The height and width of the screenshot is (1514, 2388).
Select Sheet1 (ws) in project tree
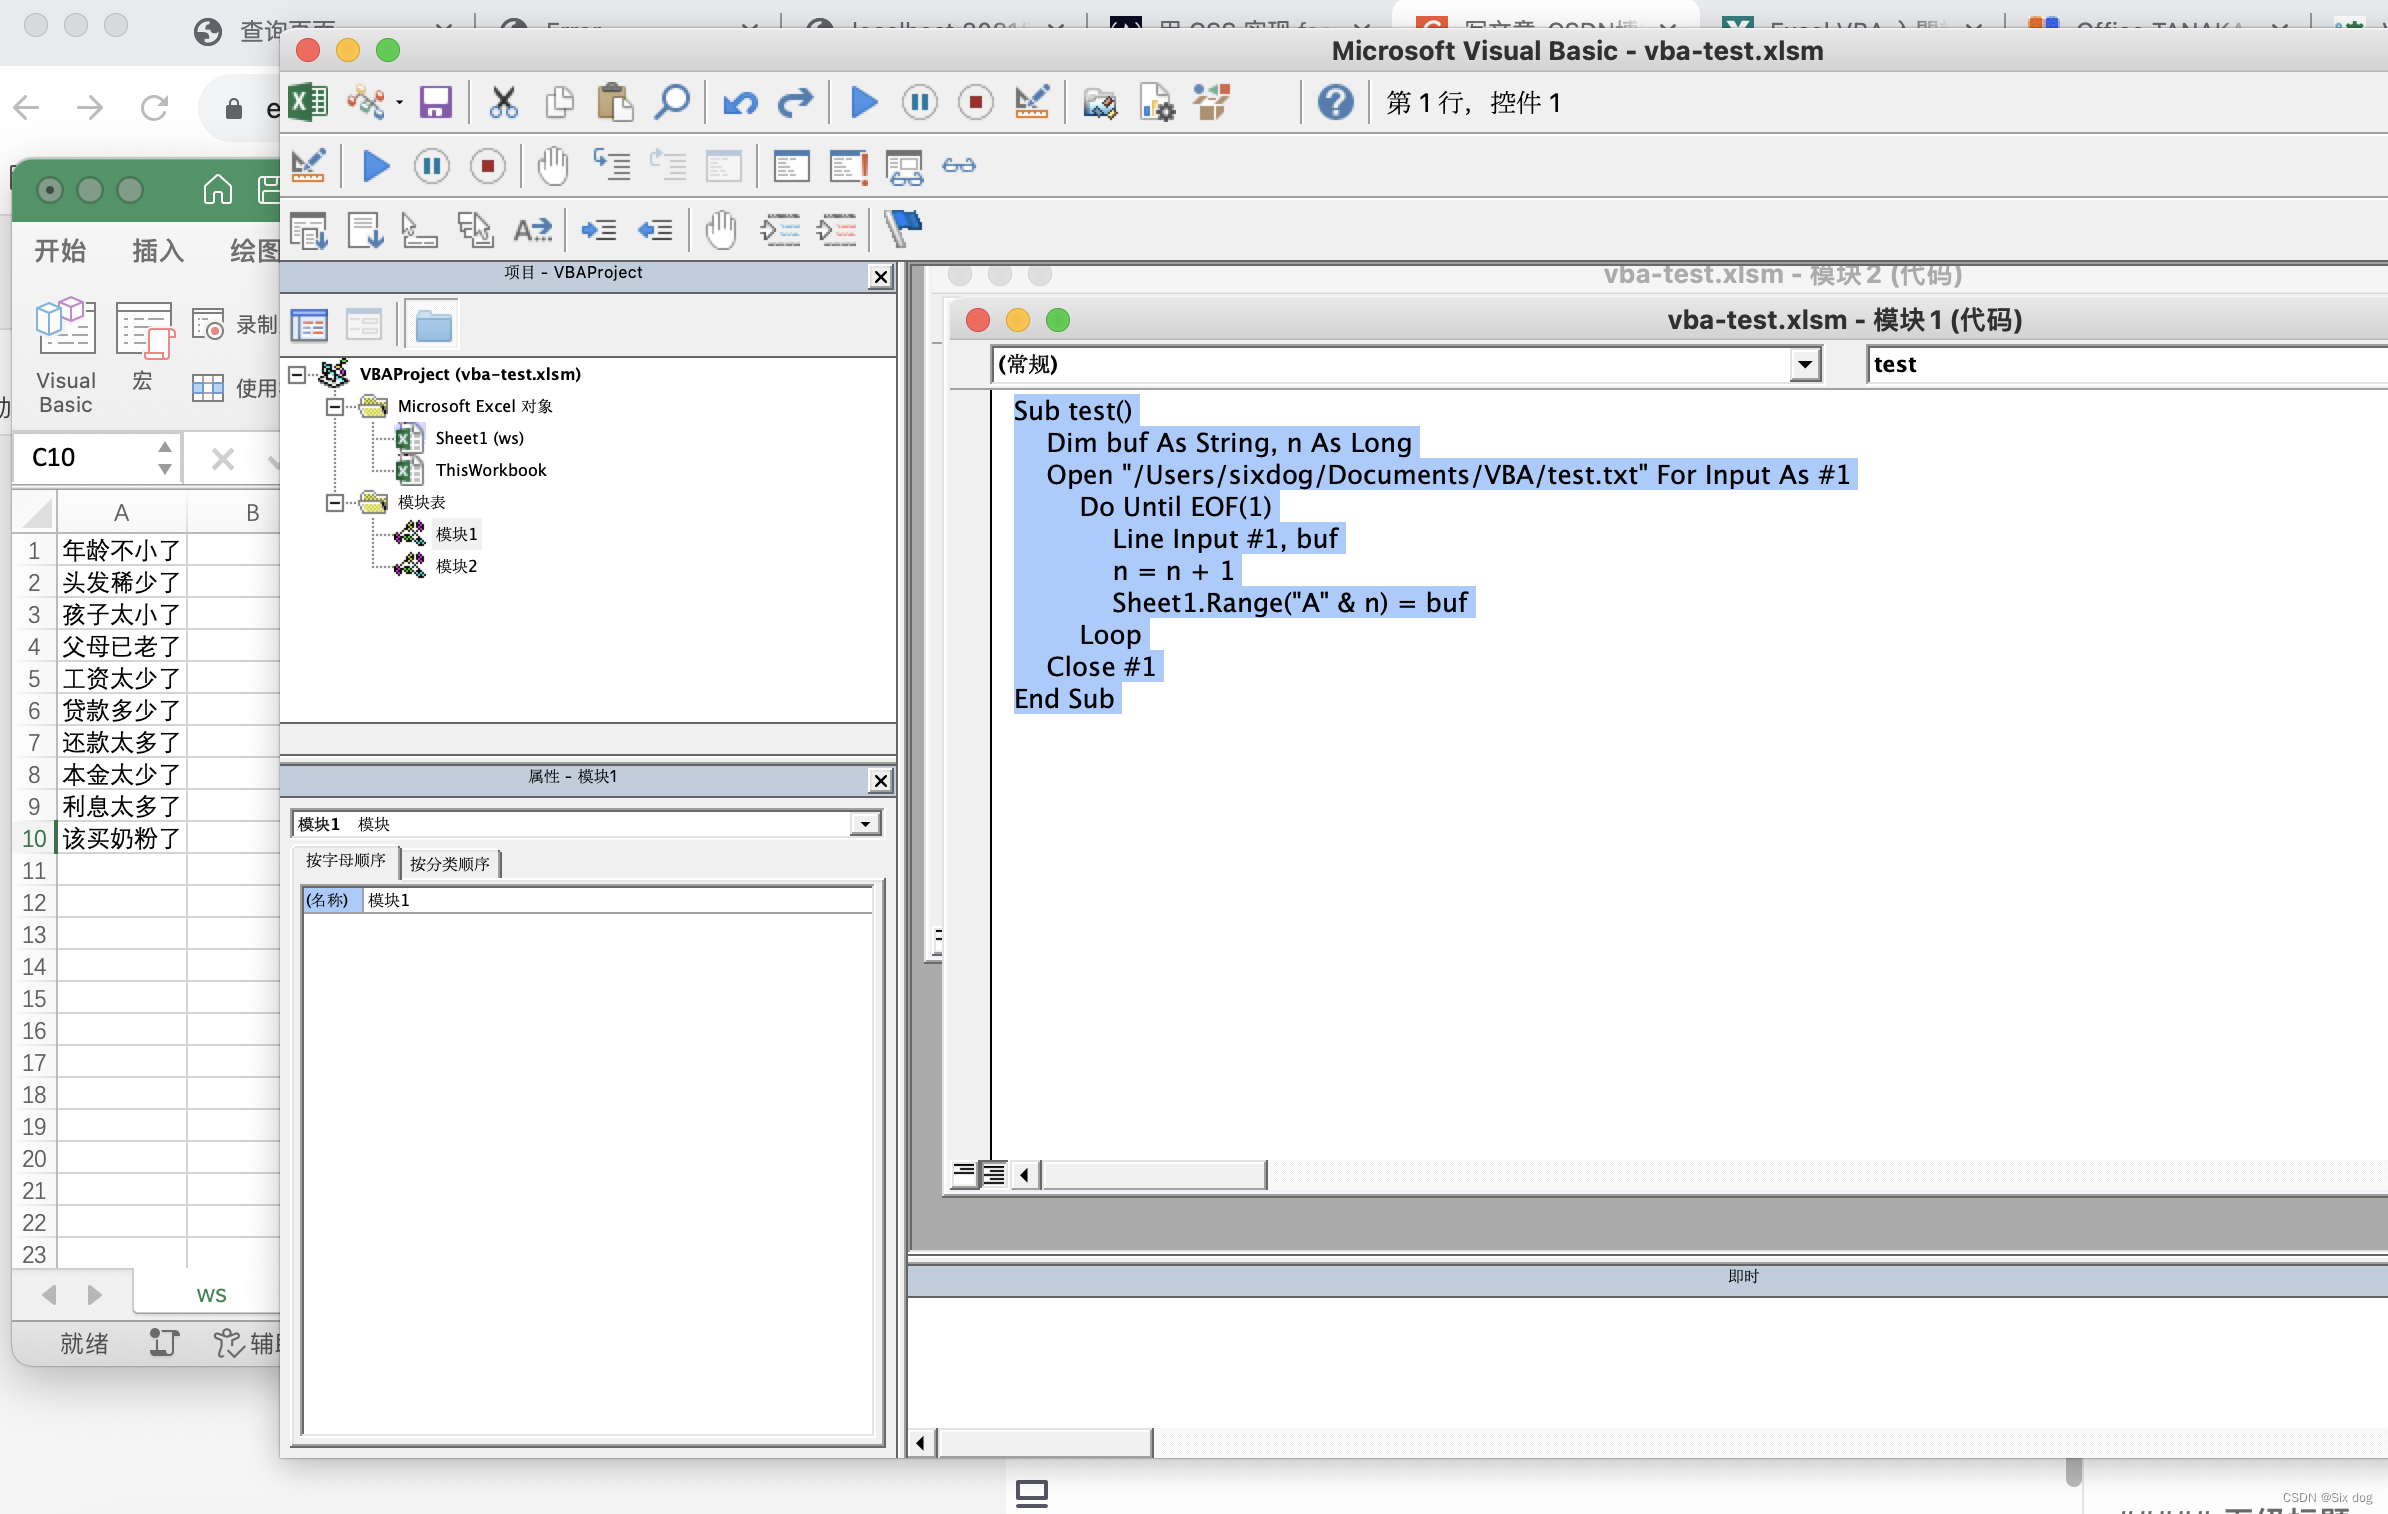click(x=479, y=438)
